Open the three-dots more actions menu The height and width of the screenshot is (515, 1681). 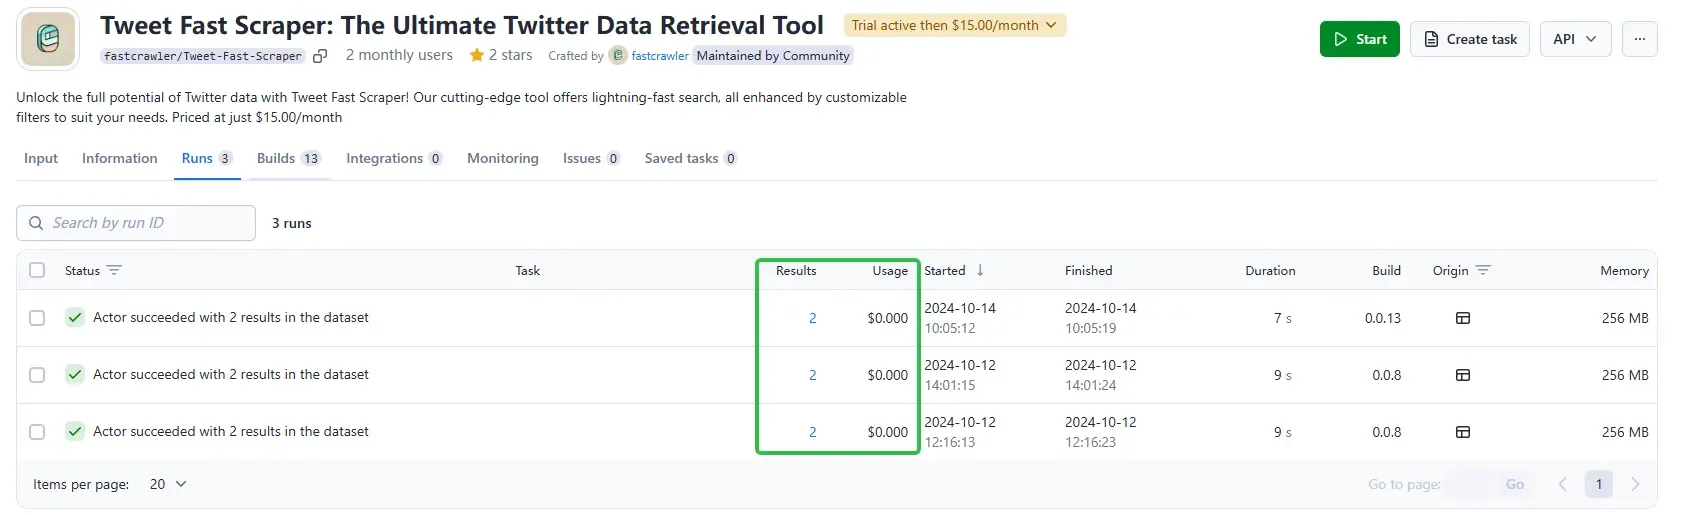[1639, 39]
